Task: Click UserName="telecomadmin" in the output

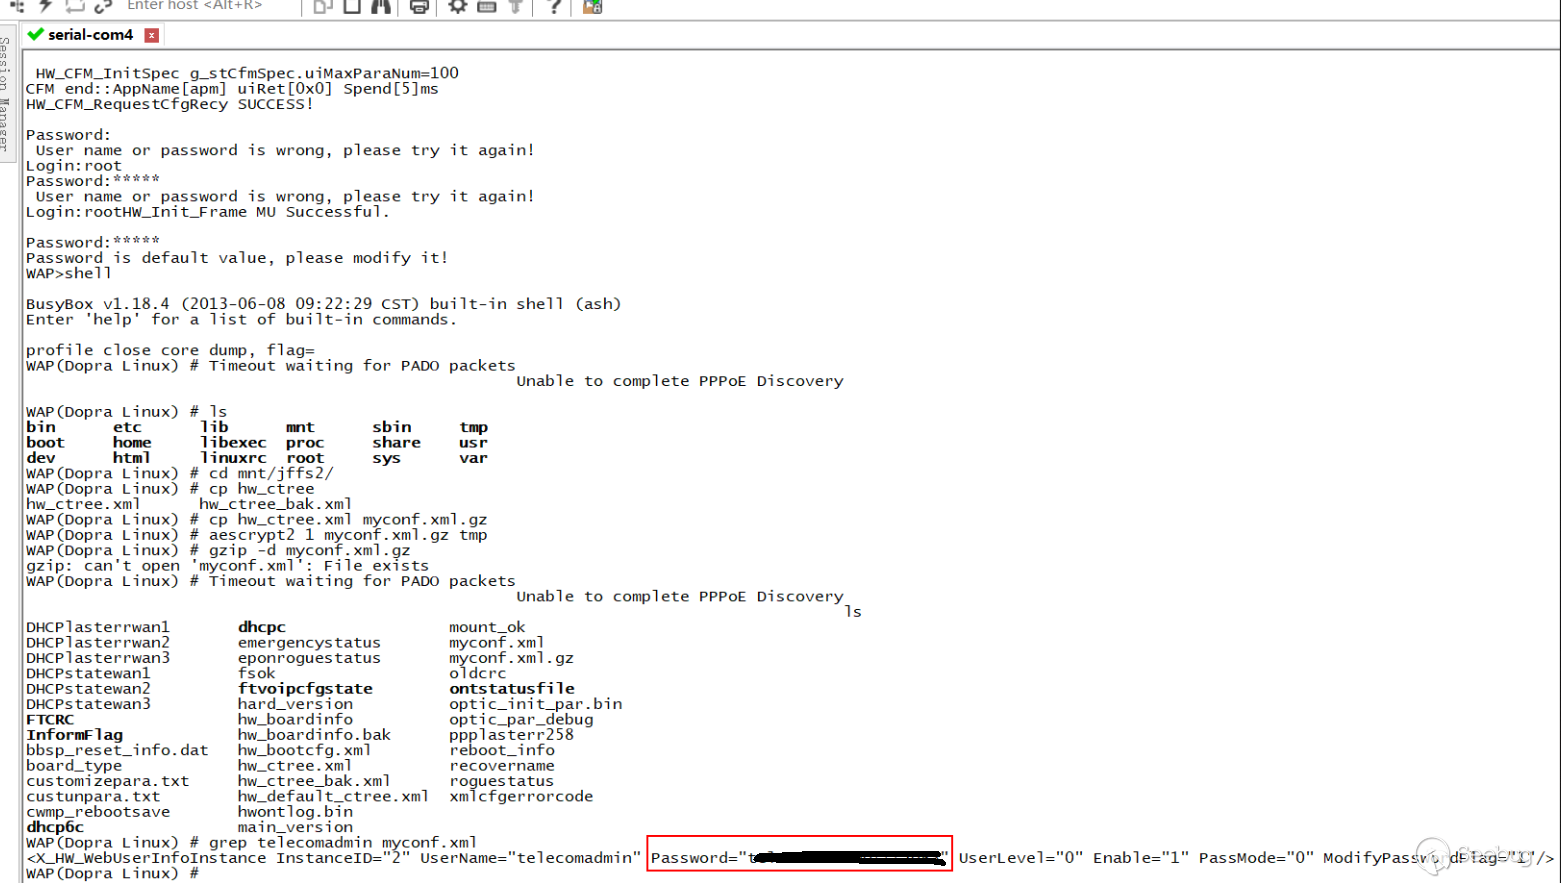Action: (x=530, y=858)
